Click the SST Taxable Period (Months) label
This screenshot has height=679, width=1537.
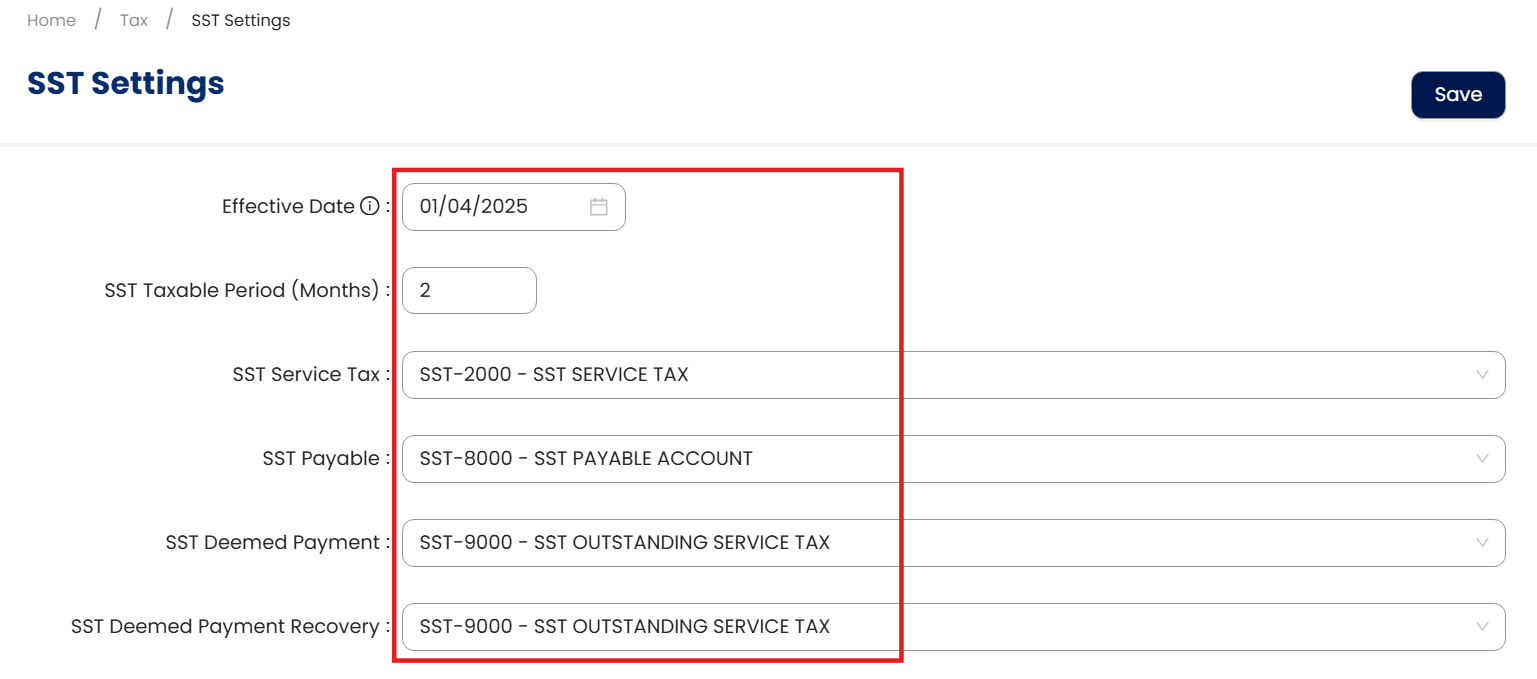tap(243, 291)
